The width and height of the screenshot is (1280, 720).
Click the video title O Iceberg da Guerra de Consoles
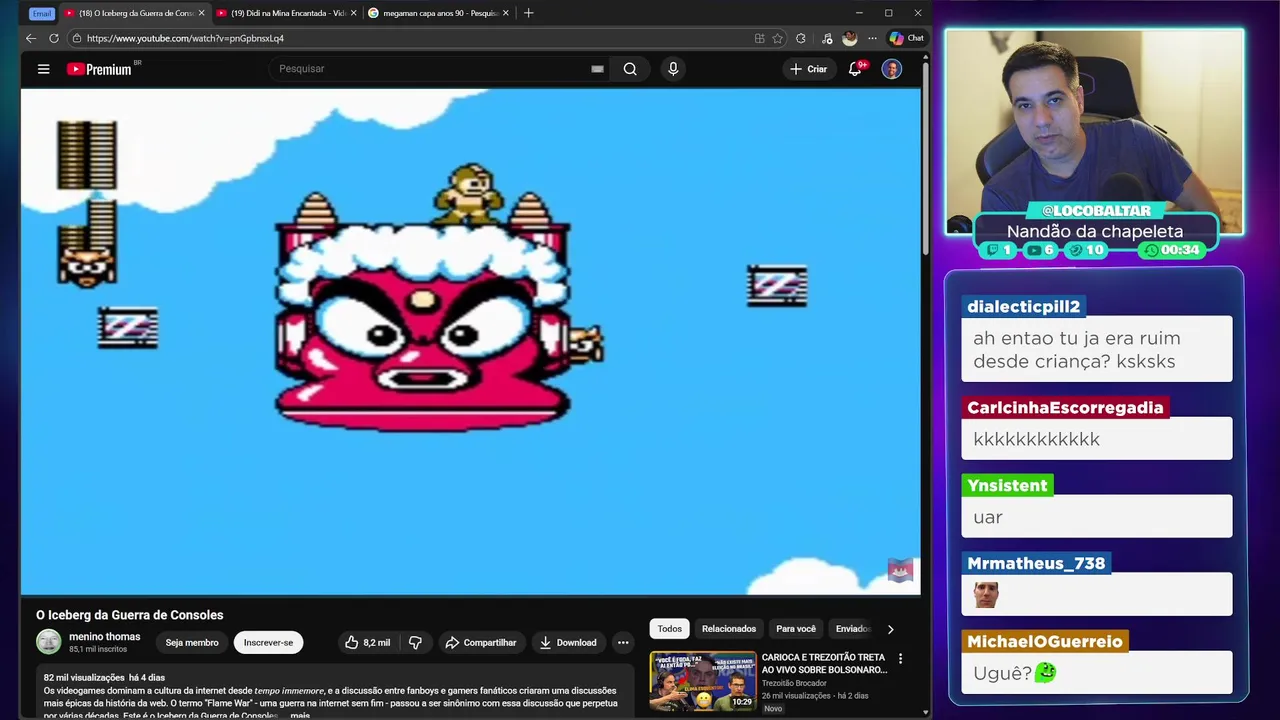coord(130,615)
